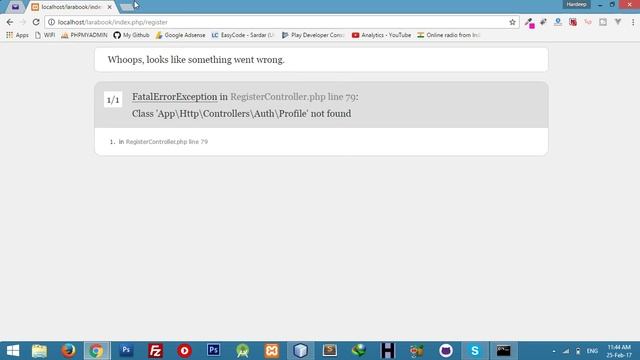Switch to the pinned mail tab
This screenshot has width=640, height=360.
[16, 7]
